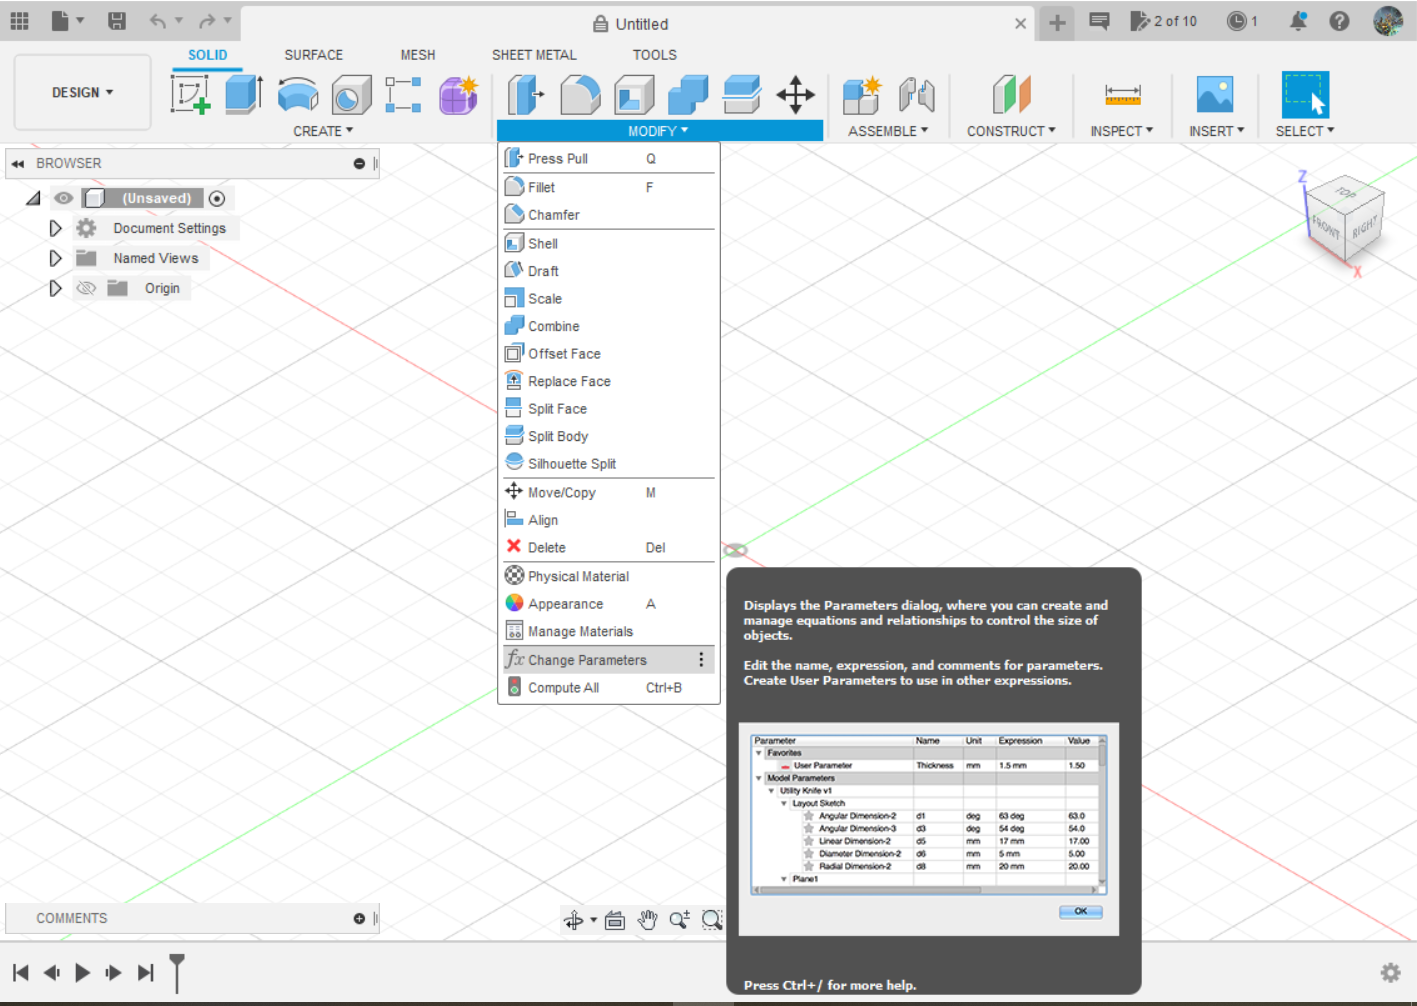Click the Insert image icon

[1215, 95]
